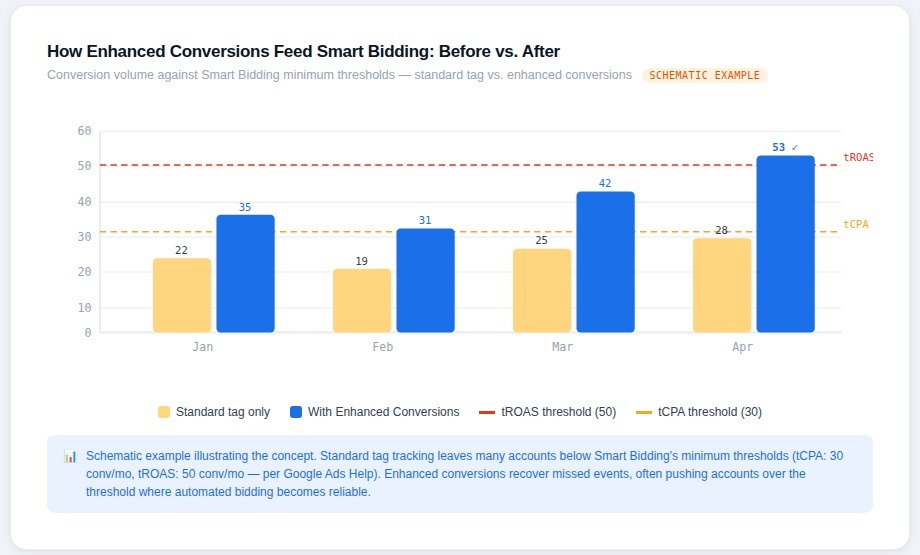920x555 pixels.
Task: Click the blue Enhanced Conversions legend swatch
Action: coord(296,412)
